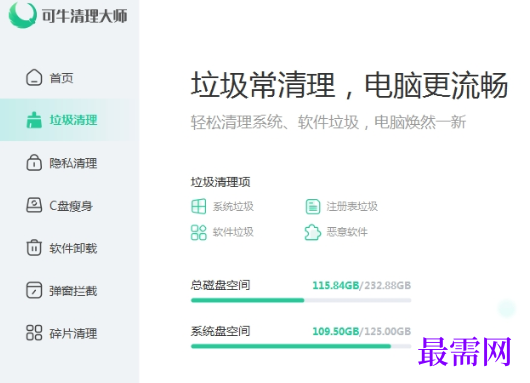Go to 隐私清理 in the sidebar
530x383 pixels.
69,163
